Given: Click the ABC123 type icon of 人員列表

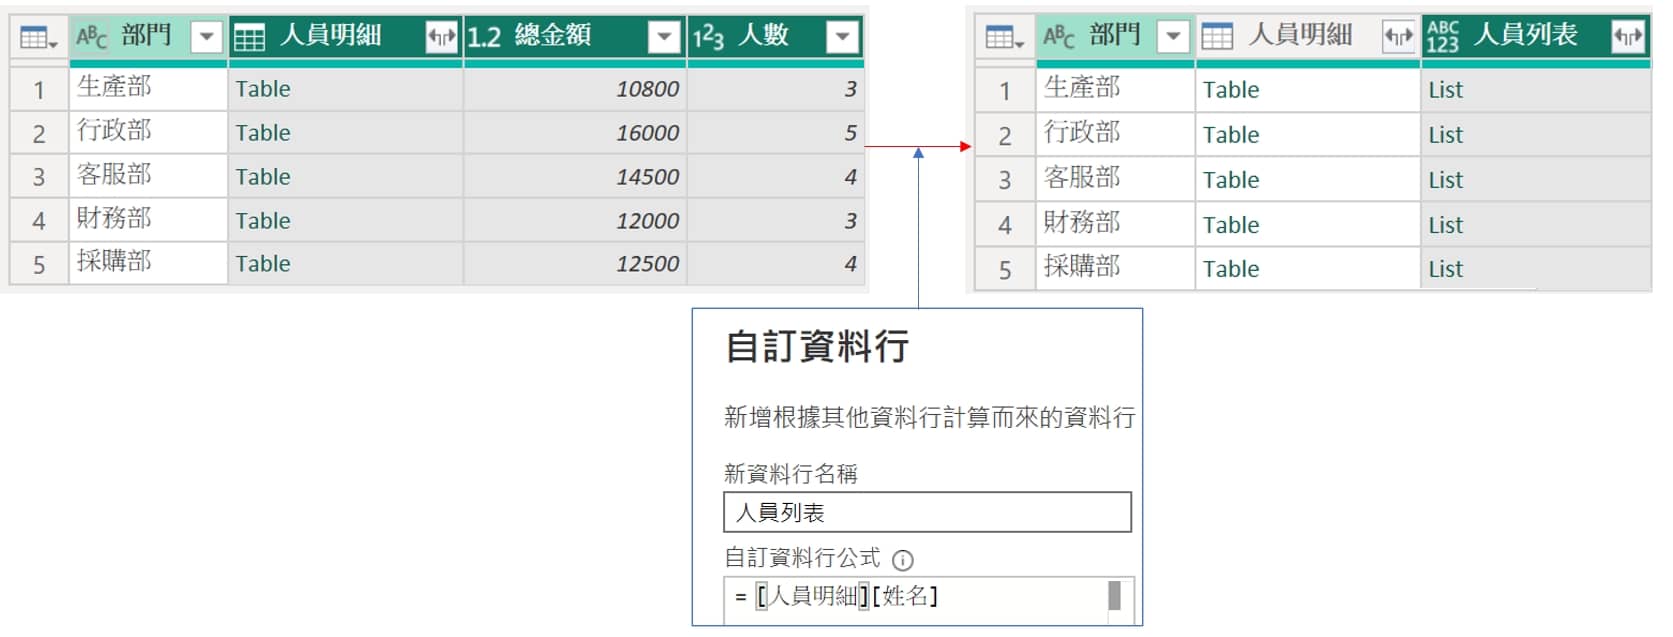Looking at the screenshot, I should [1443, 37].
